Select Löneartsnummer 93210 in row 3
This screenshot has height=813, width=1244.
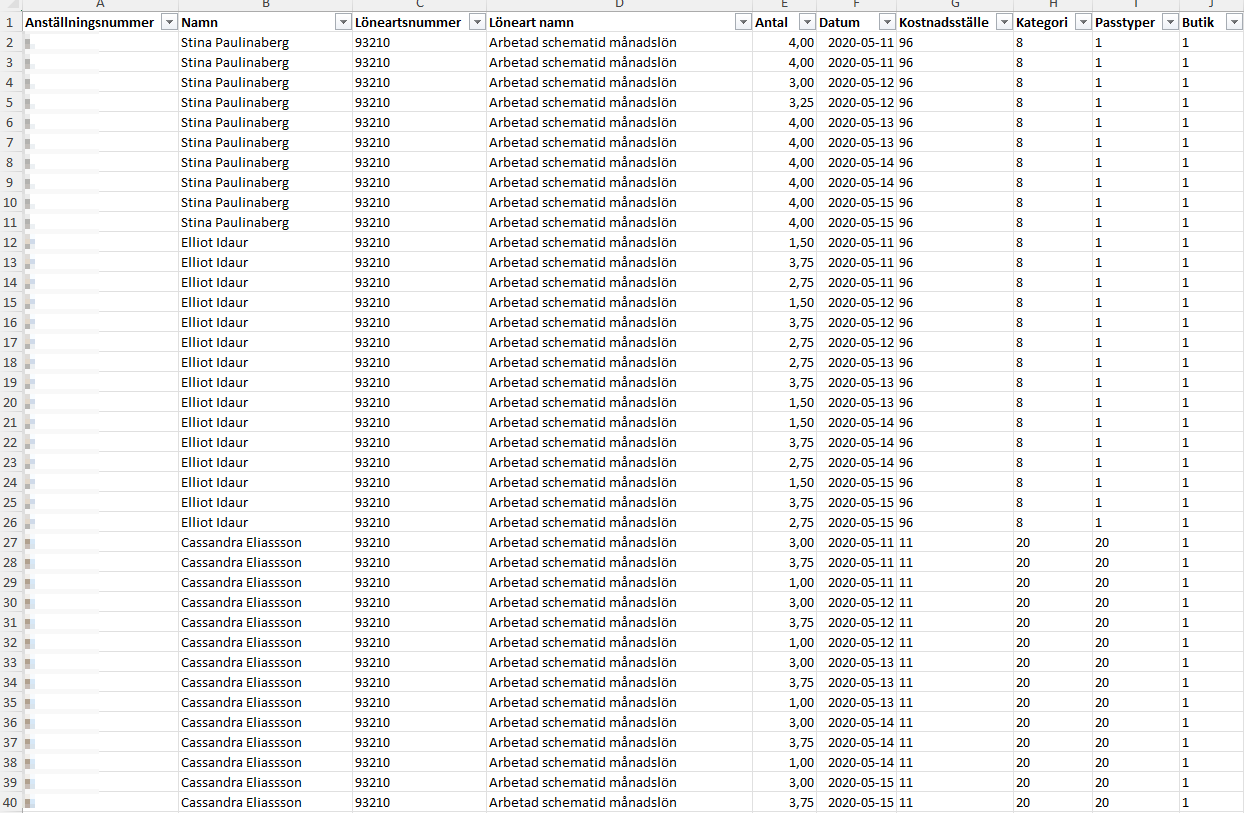419,62
